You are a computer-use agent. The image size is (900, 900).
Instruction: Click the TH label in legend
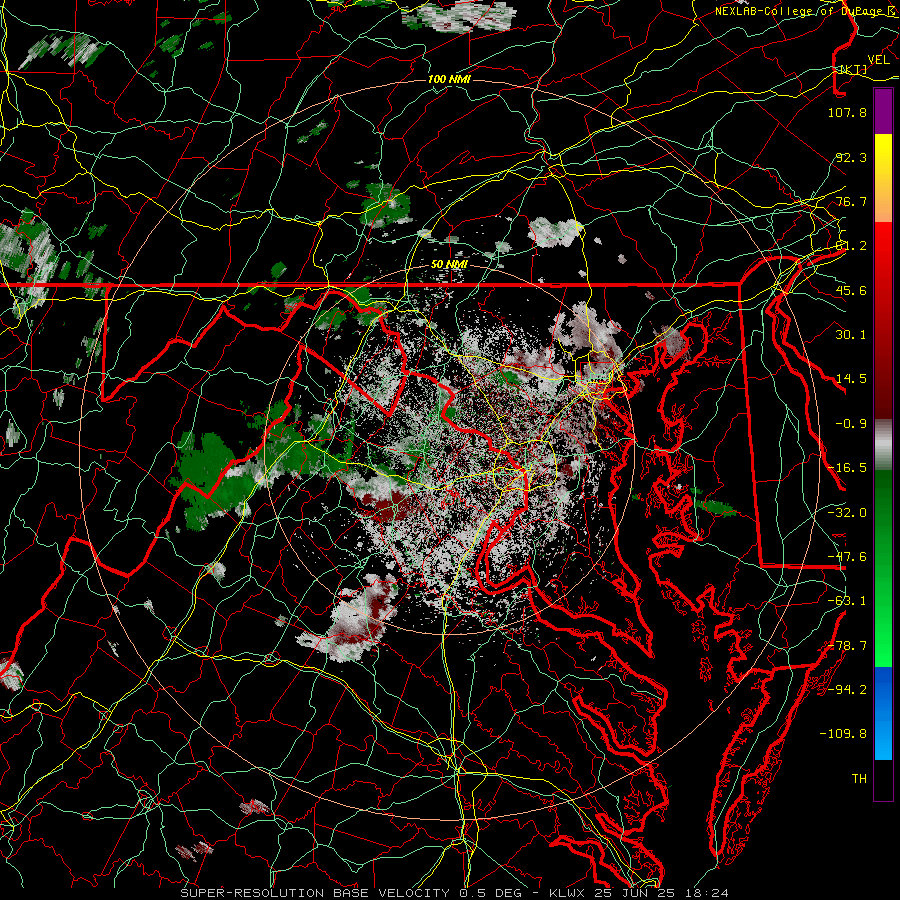point(859,779)
